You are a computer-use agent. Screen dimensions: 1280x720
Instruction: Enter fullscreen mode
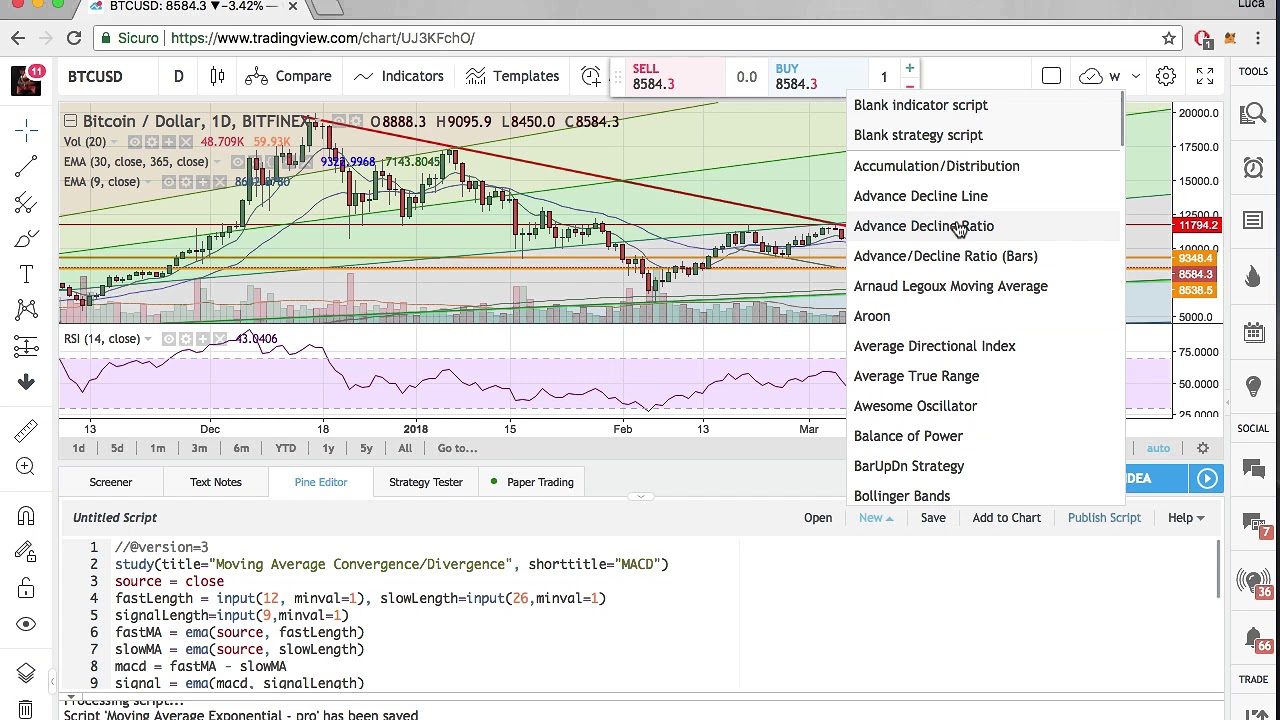pyautogui.click(x=1205, y=76)
